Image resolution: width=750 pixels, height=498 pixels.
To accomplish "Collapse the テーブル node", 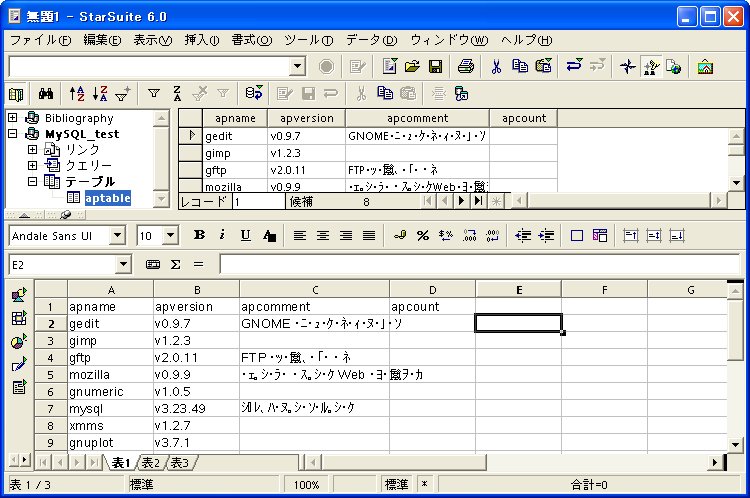I will [x=32, y=181].
